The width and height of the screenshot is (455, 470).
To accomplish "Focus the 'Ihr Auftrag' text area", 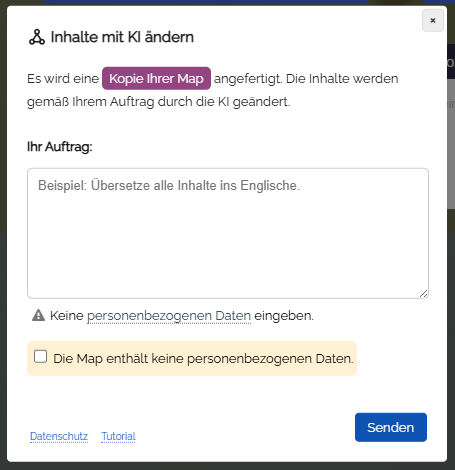I will [x=228, y=233].
